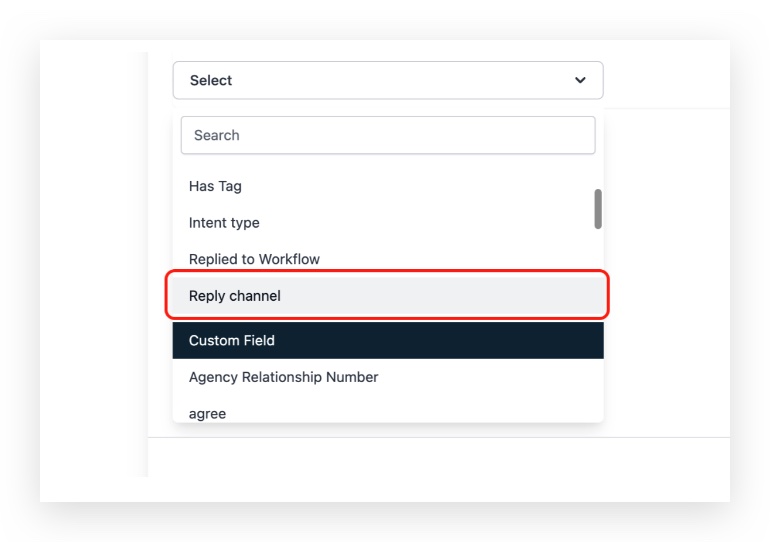Click the Reply channel label text
This screenshot has width=770, height=542.
(x=235, y=296)
